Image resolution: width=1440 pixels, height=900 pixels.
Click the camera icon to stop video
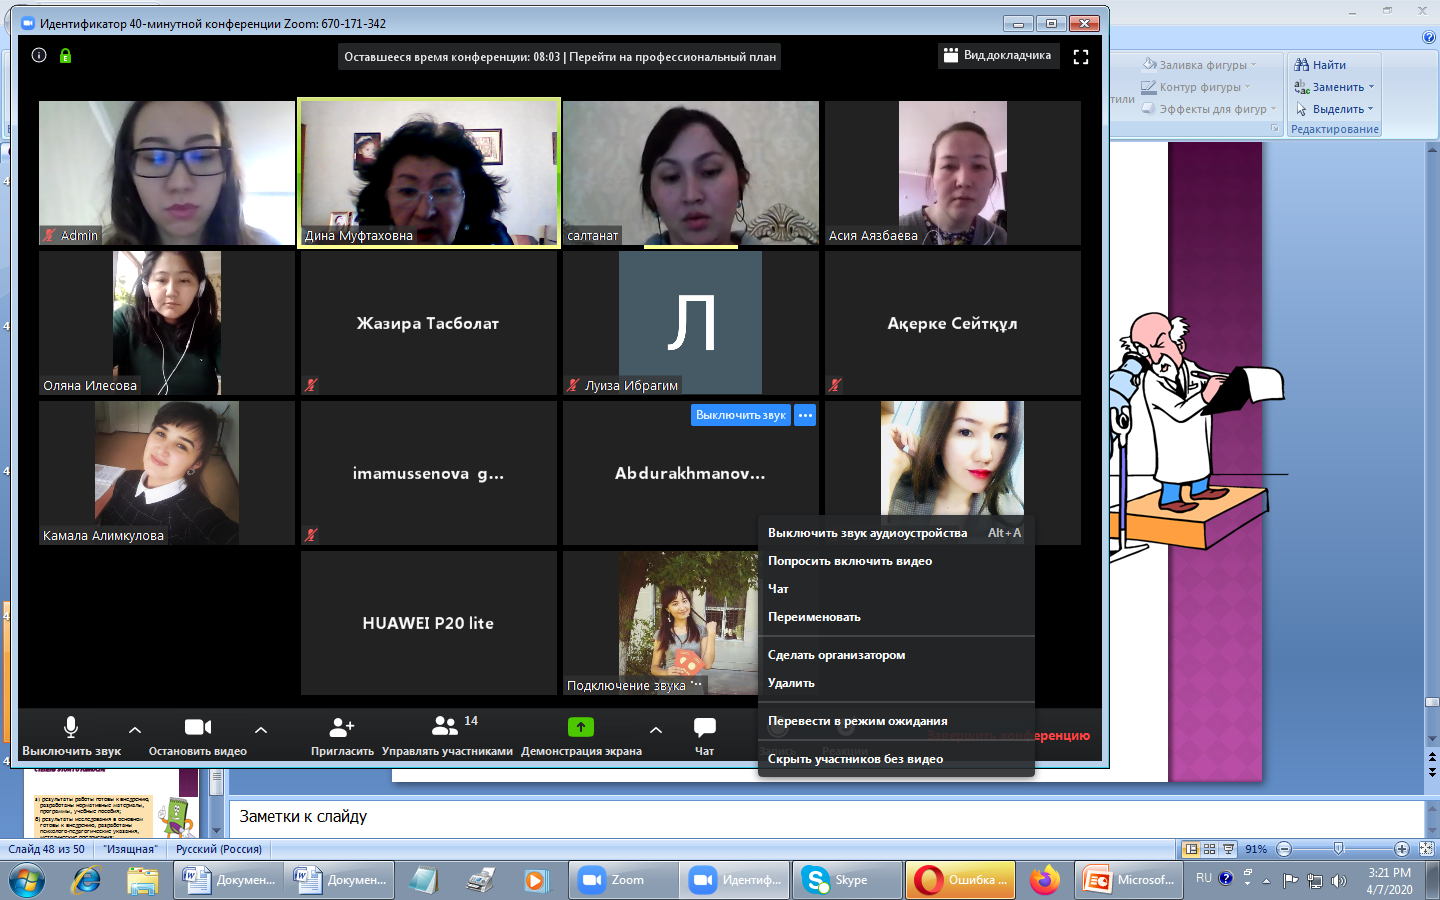click(x=198, y=727)
